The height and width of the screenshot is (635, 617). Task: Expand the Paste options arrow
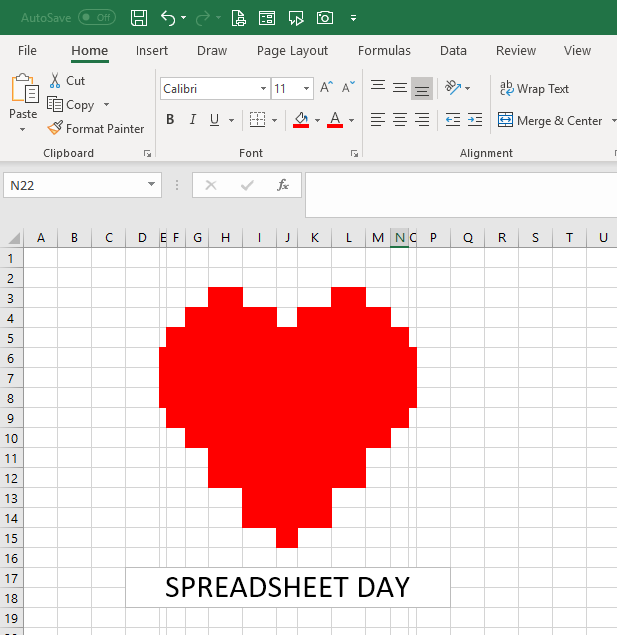(x=23, y=130)
